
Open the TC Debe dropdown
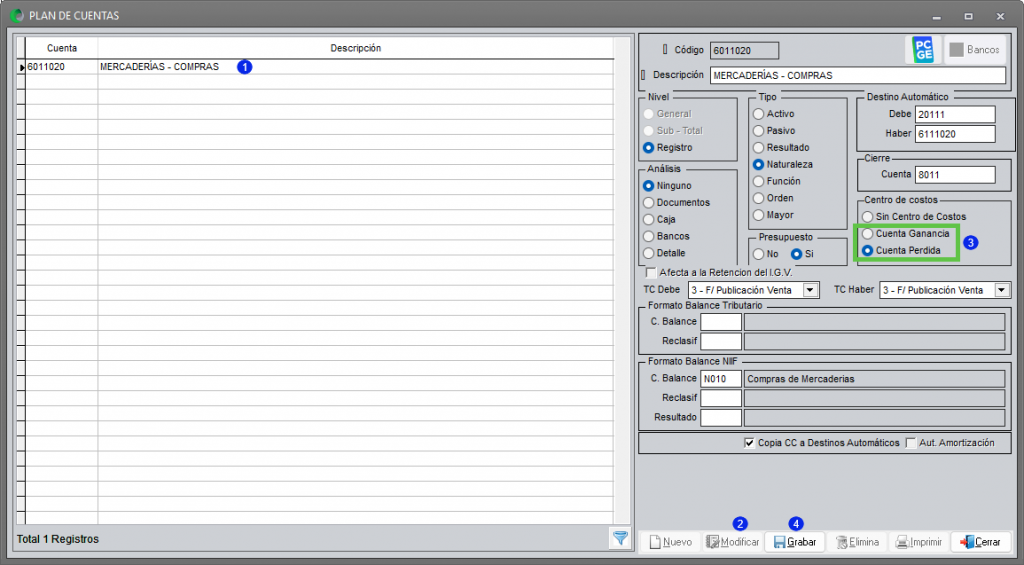(810, 290)
